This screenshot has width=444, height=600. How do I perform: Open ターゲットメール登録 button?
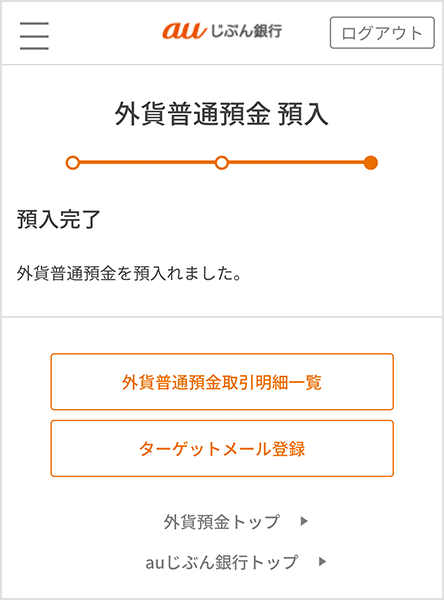222,448
